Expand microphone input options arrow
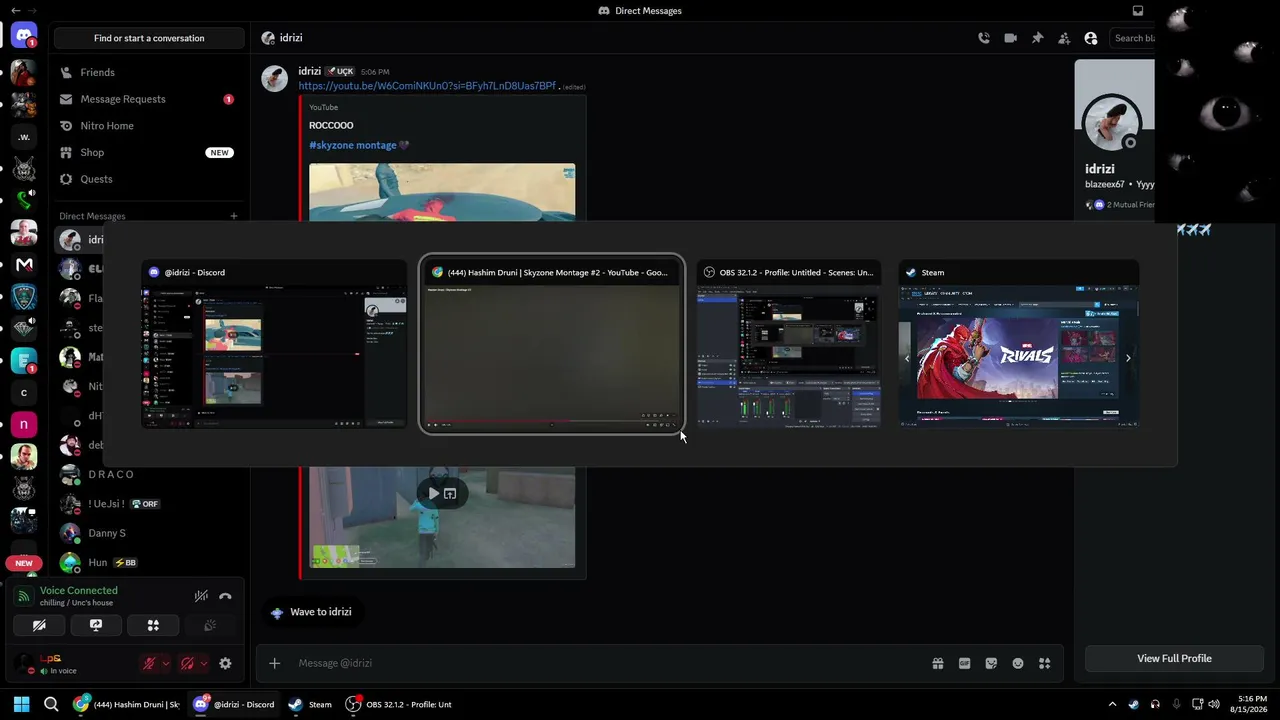1280x720 pixels. pos(166,663)
